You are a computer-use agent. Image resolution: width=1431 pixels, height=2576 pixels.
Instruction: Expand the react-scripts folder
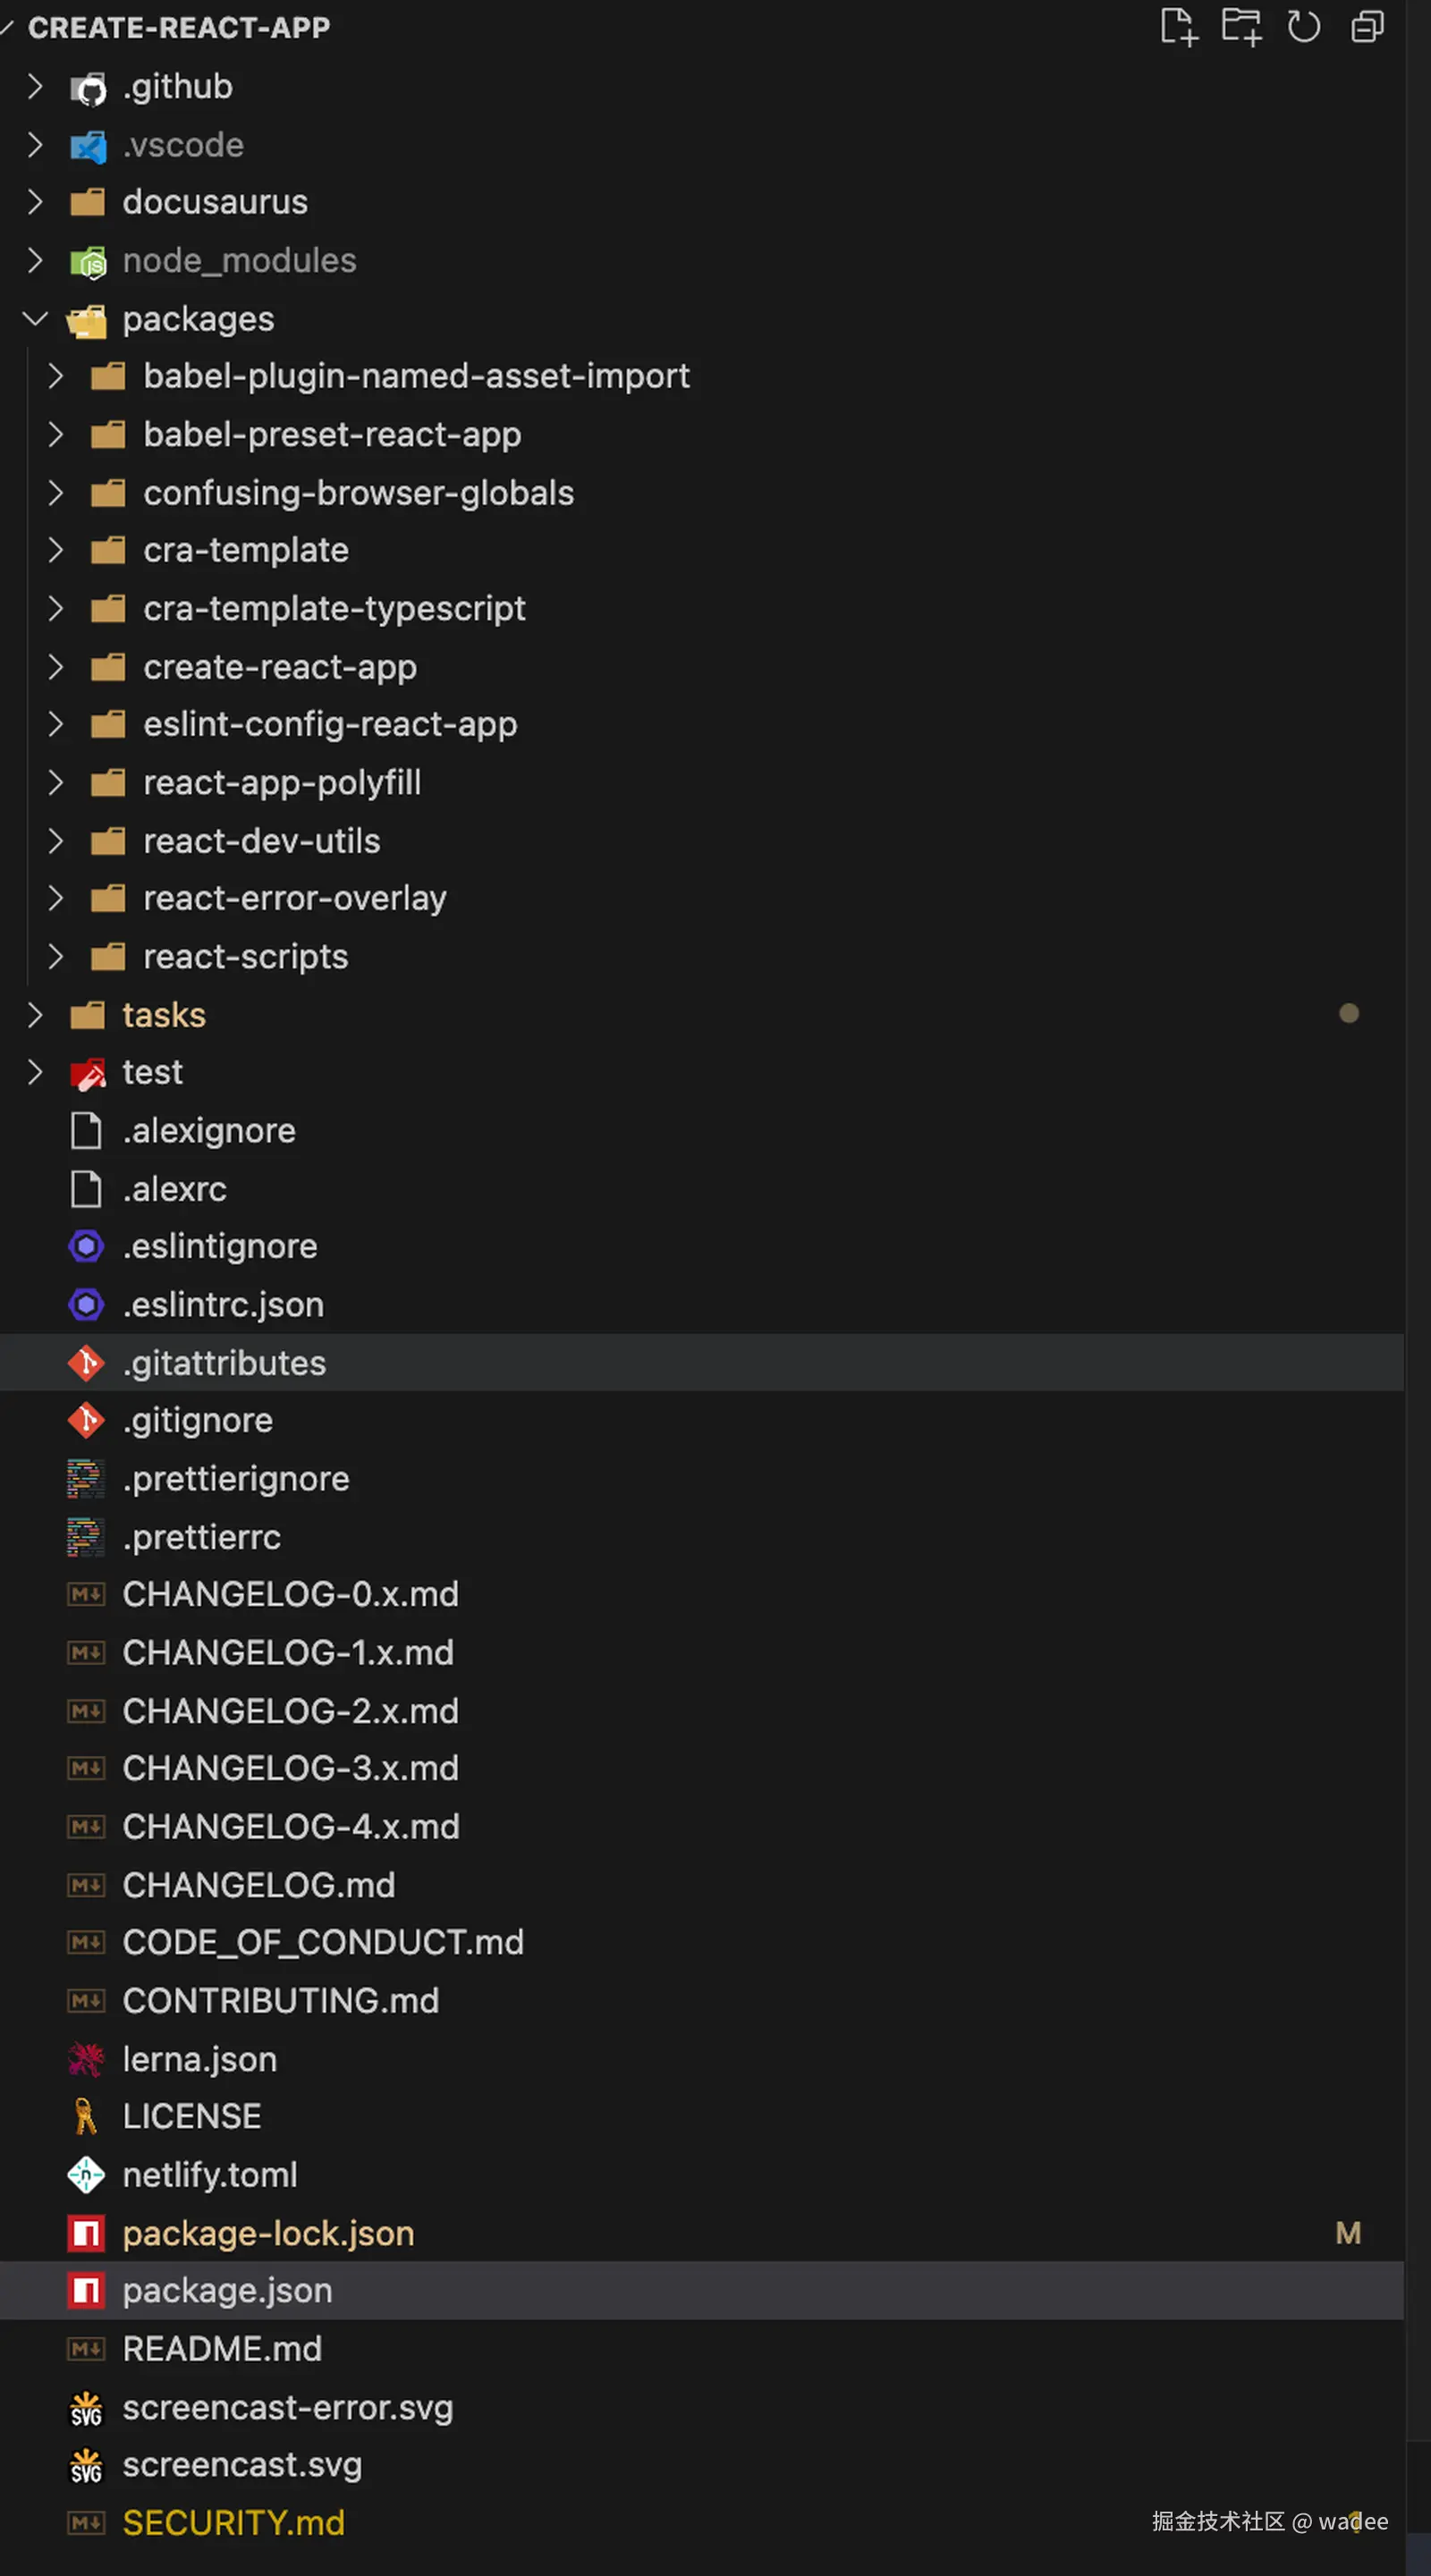point(56,957)
